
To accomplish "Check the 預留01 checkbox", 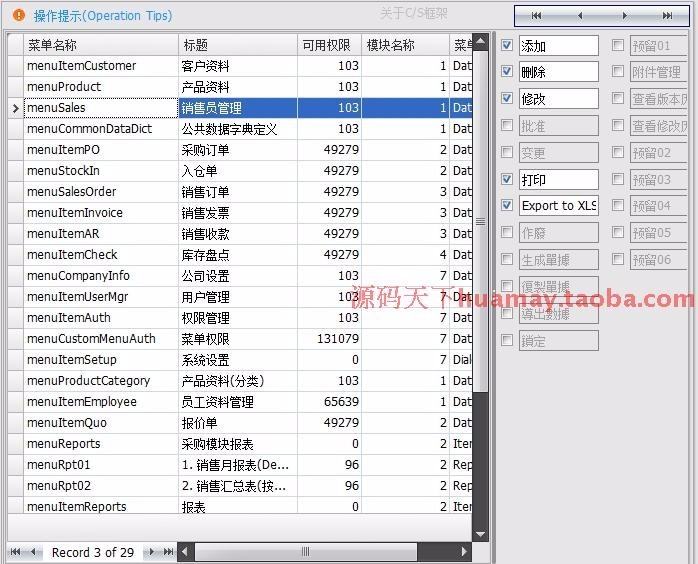I will tap(618, 45).
